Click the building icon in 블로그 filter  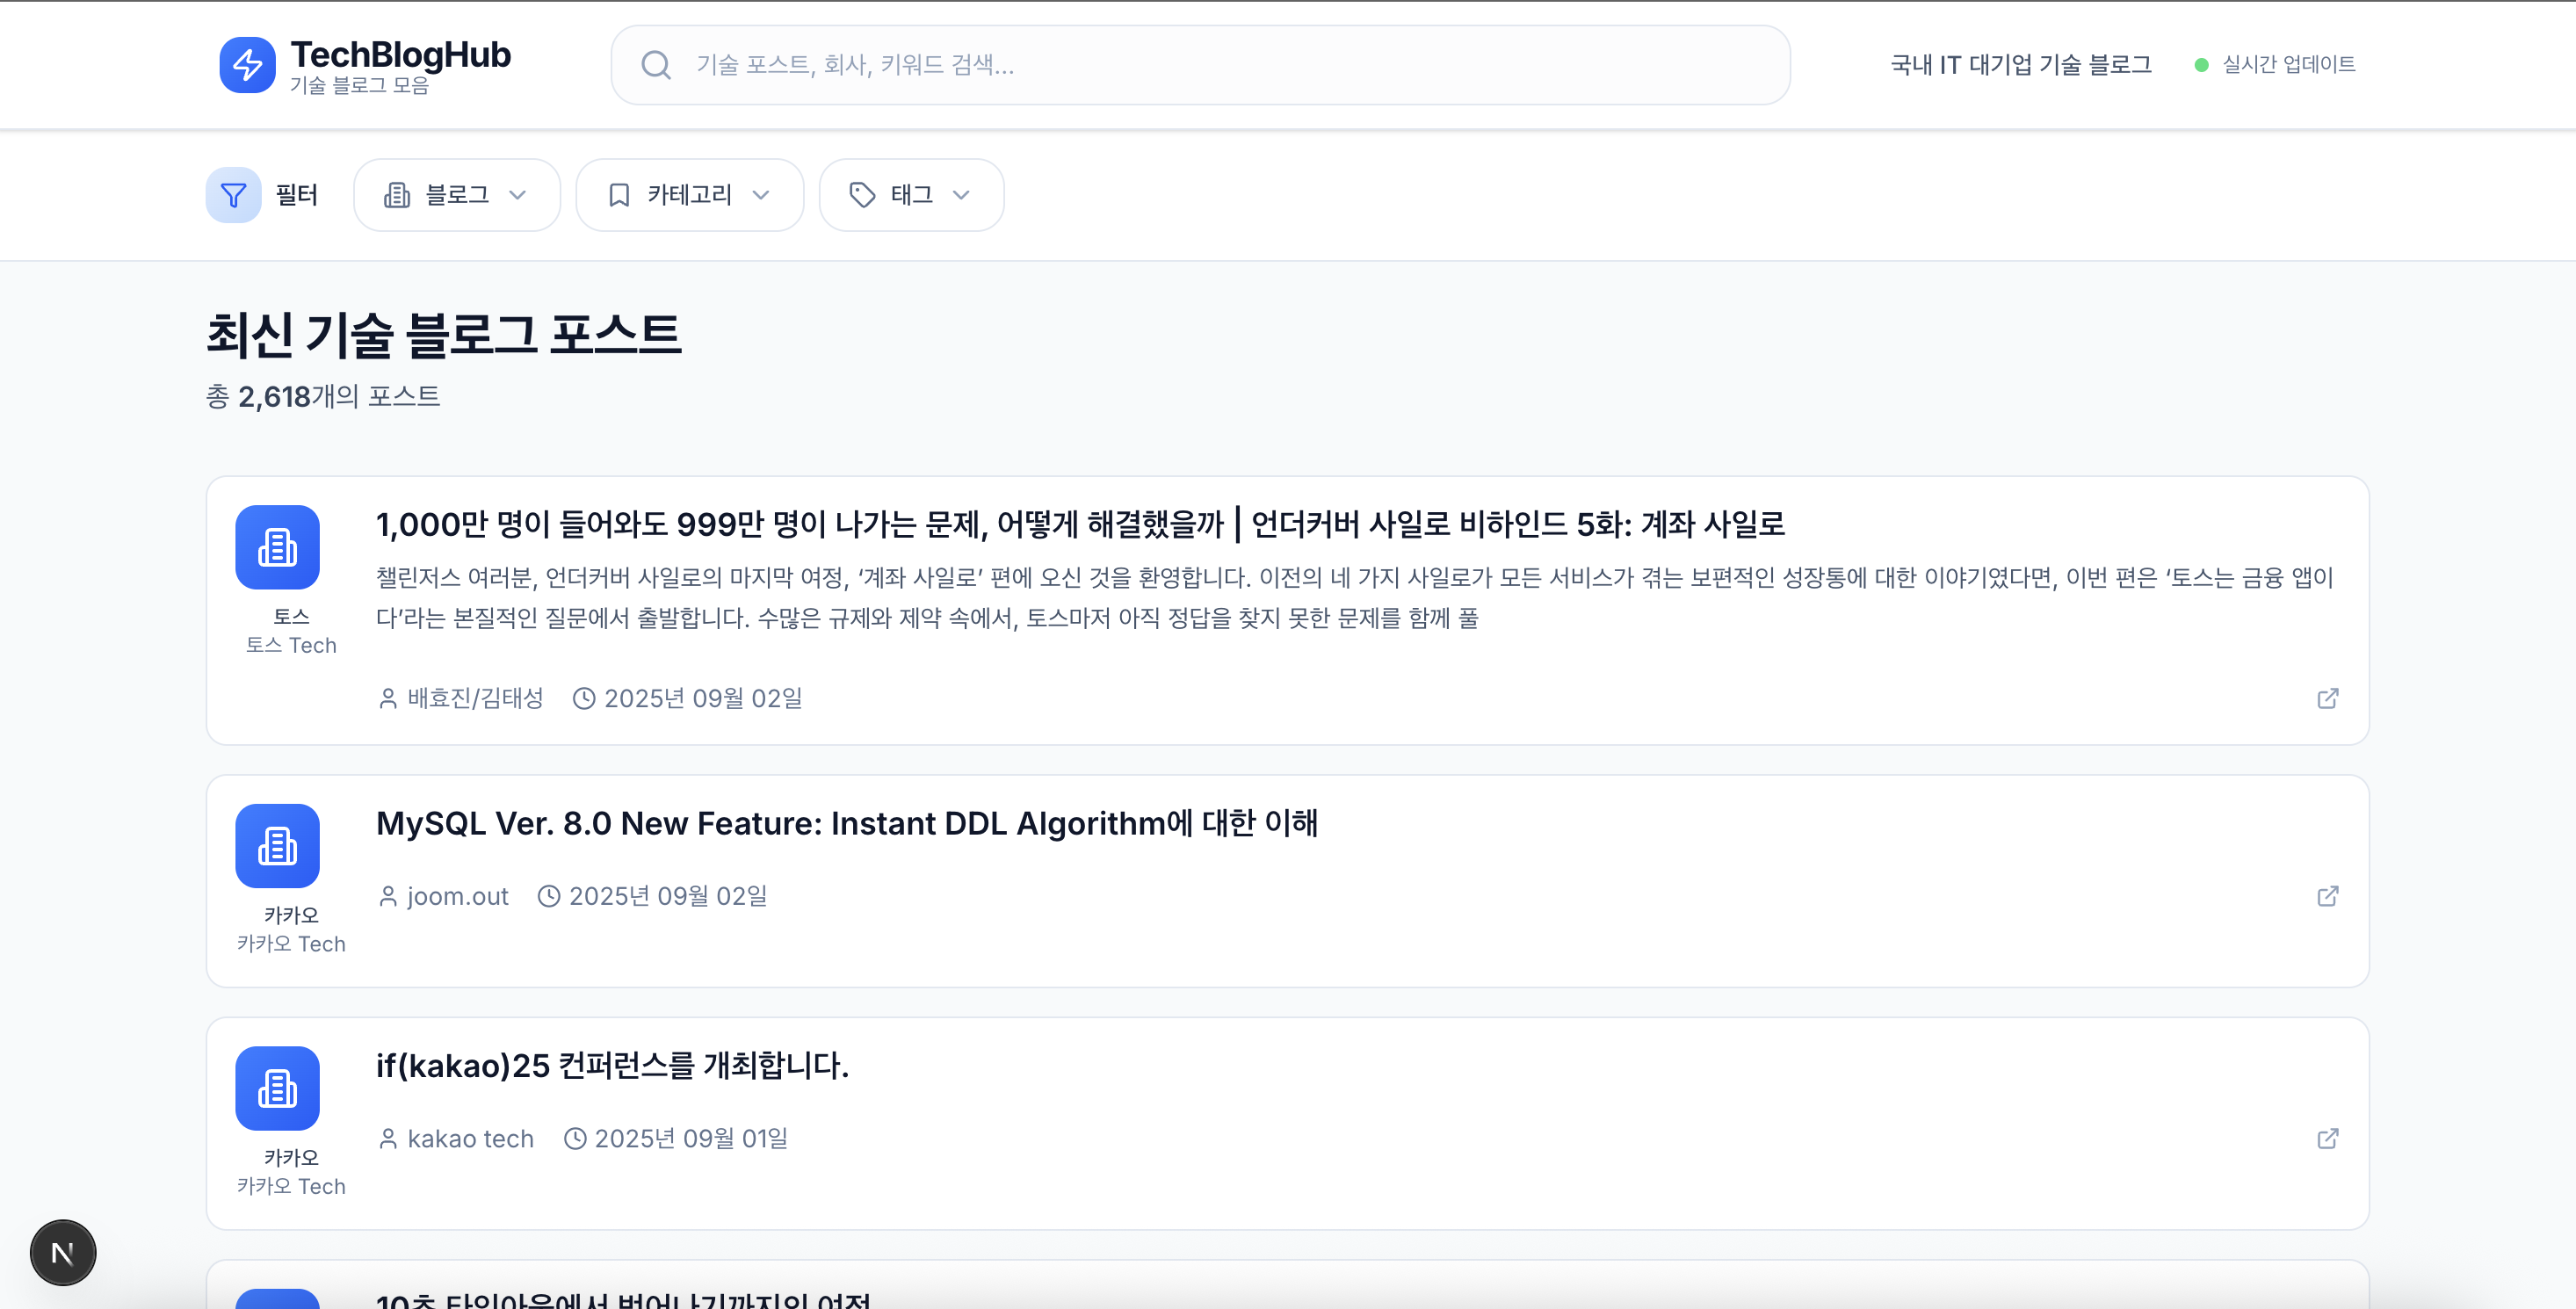397,195
